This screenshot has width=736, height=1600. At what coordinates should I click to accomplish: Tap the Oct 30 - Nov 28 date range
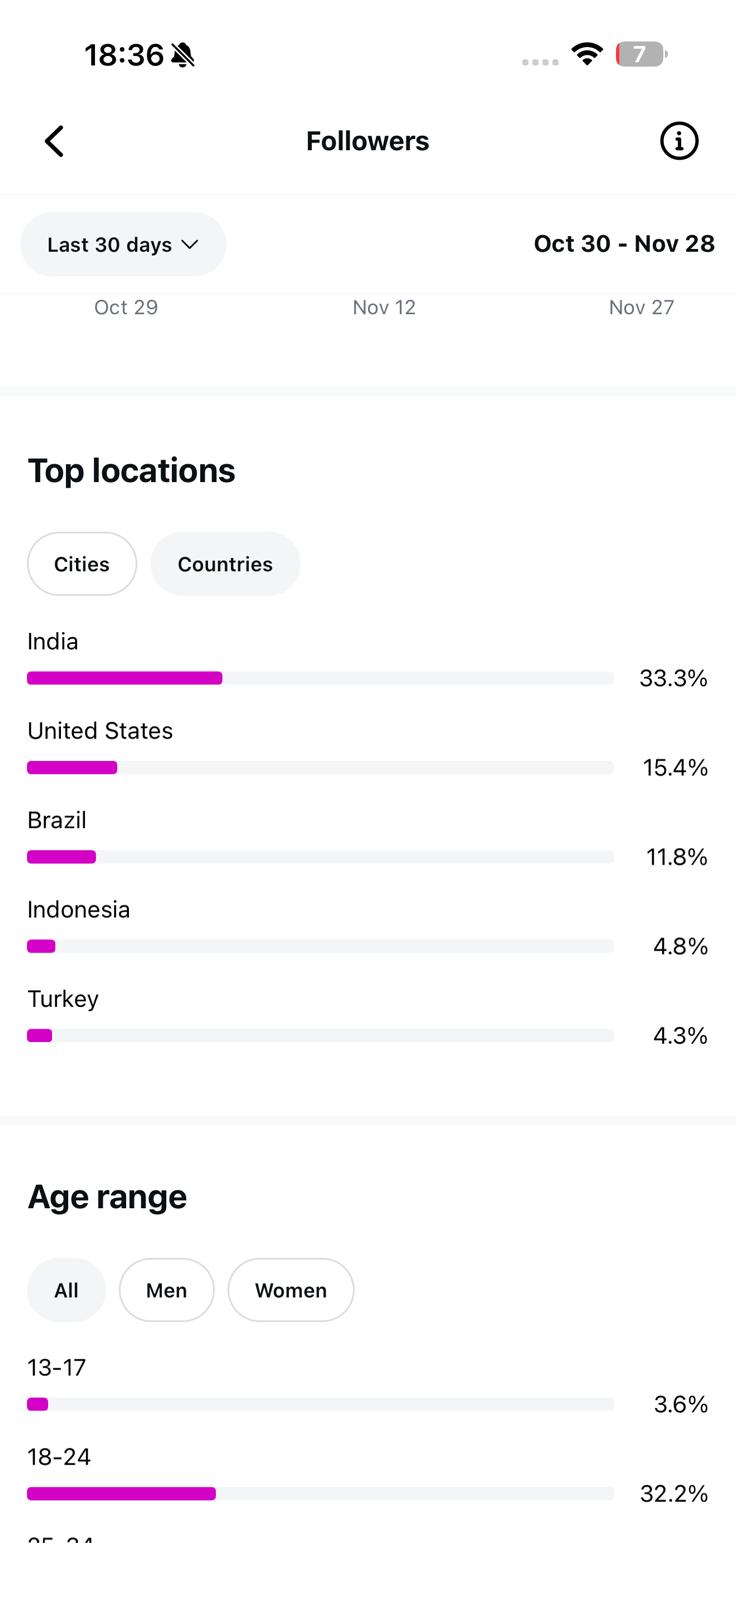coord(624,244)
